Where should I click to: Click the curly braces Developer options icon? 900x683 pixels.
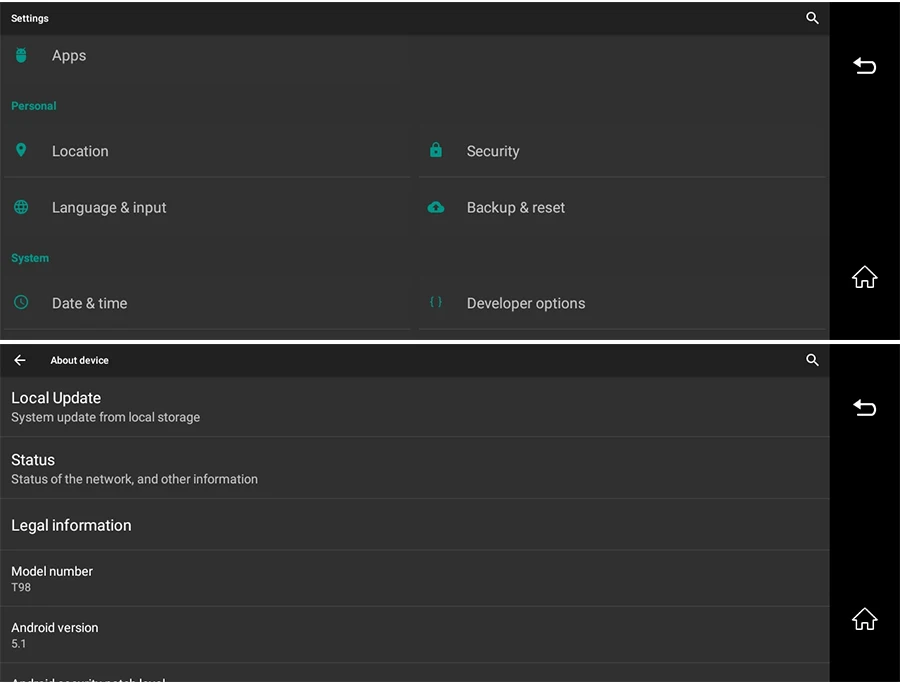point(436,302)
